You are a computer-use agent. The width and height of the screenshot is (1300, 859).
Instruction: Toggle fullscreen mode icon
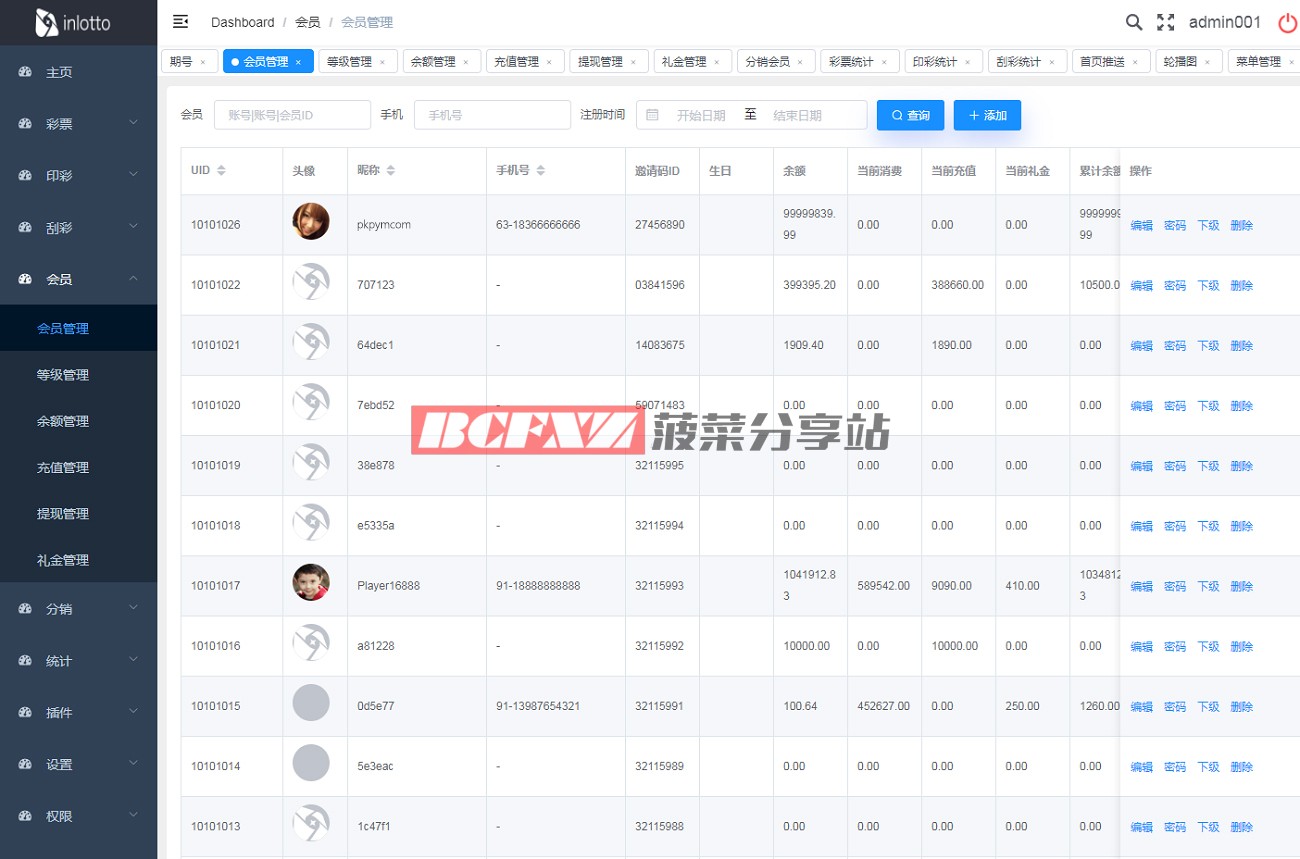pos(1165,22)
